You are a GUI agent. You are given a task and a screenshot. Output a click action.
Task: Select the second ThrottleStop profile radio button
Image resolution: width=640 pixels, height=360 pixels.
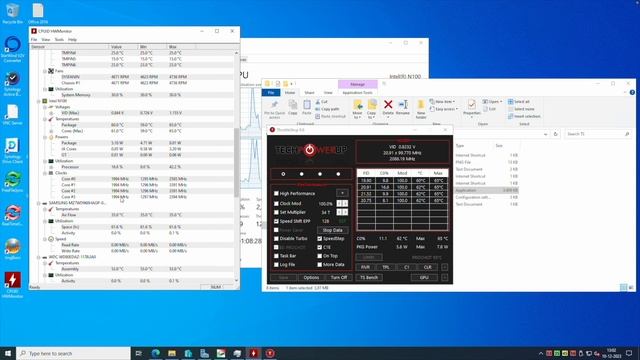click(x=302, y=174)
